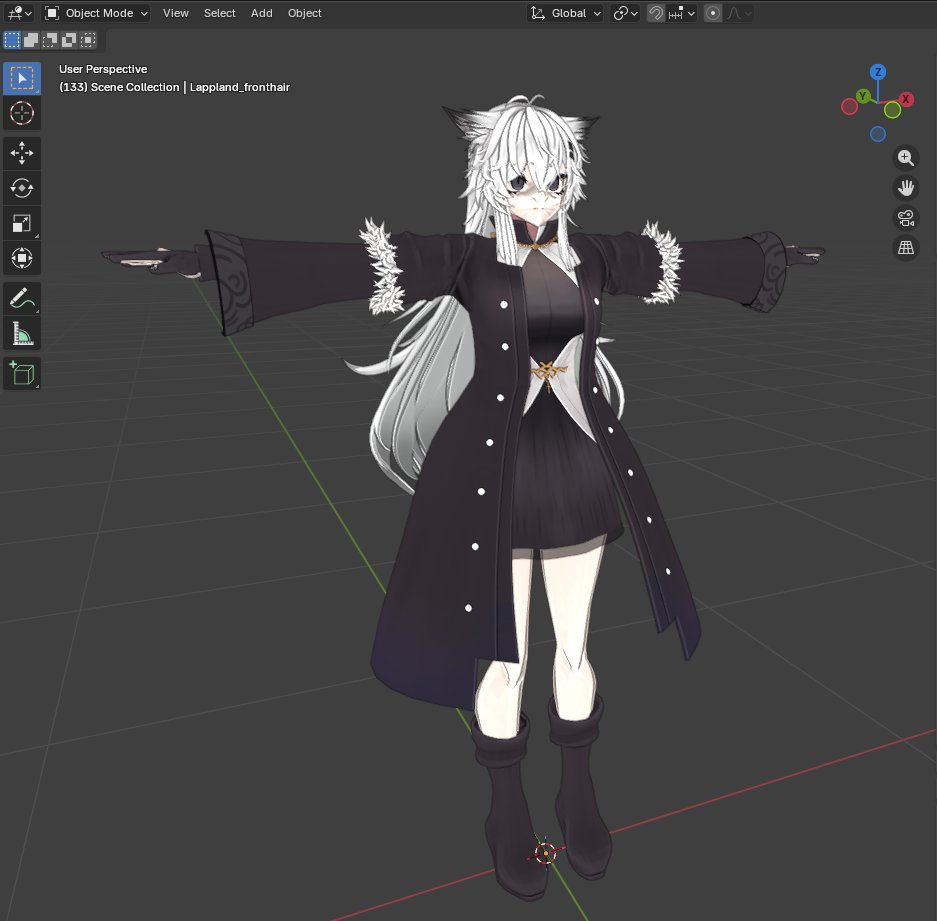Image resolution: width=937 pixels, height=921 pixels.
Task: Open the View menu
Action: pyautogui.click(x=176, y=13)
